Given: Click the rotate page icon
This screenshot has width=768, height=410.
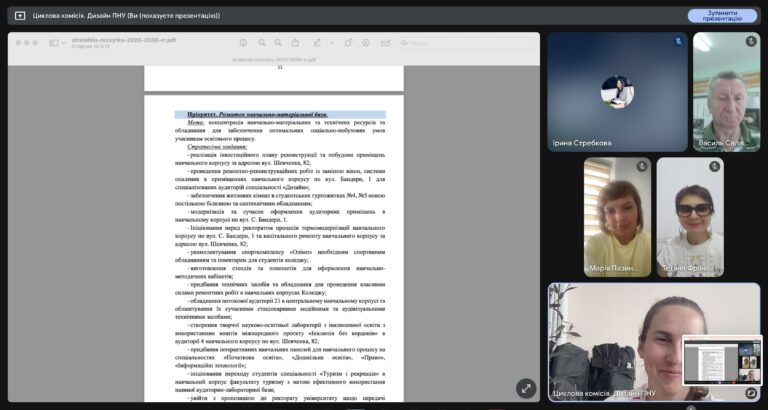Looking at the screenshot, I should [x=348, y=43].
